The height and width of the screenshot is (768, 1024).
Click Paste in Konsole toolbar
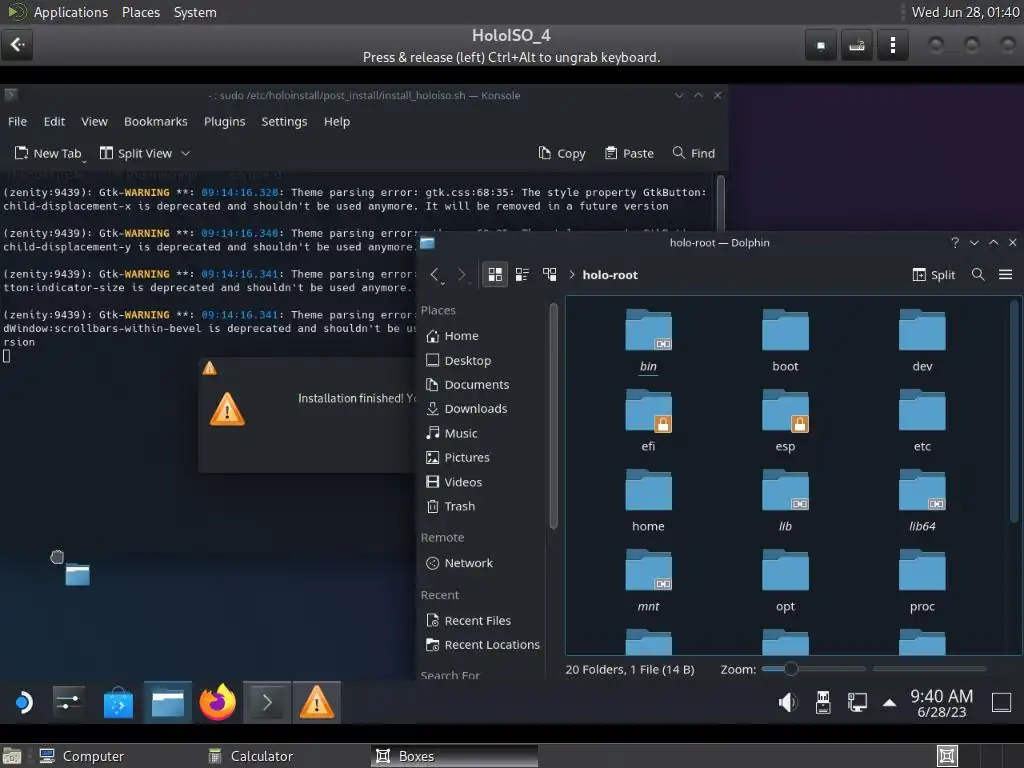(x=630, y=153)
